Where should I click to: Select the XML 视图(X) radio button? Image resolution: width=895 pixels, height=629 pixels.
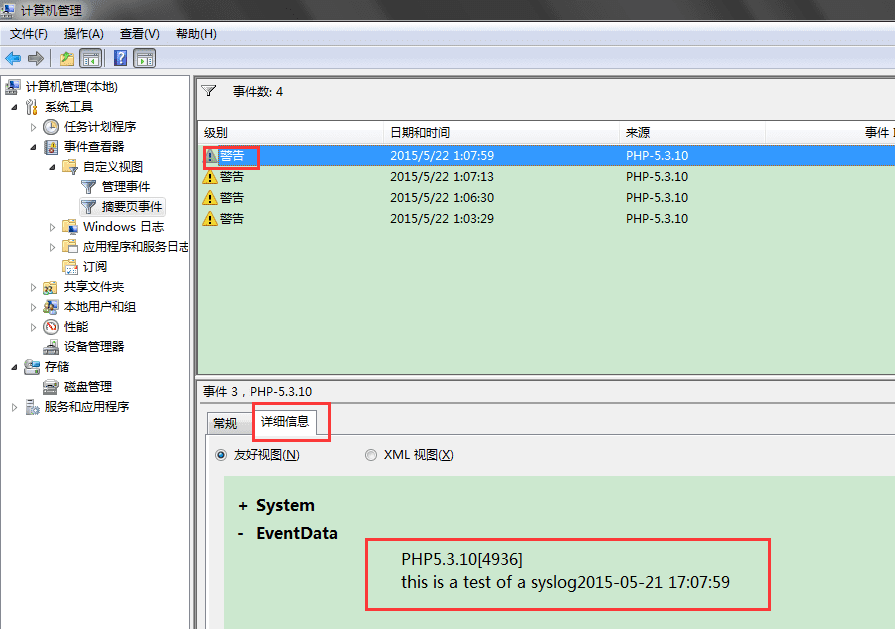(371, 455)
